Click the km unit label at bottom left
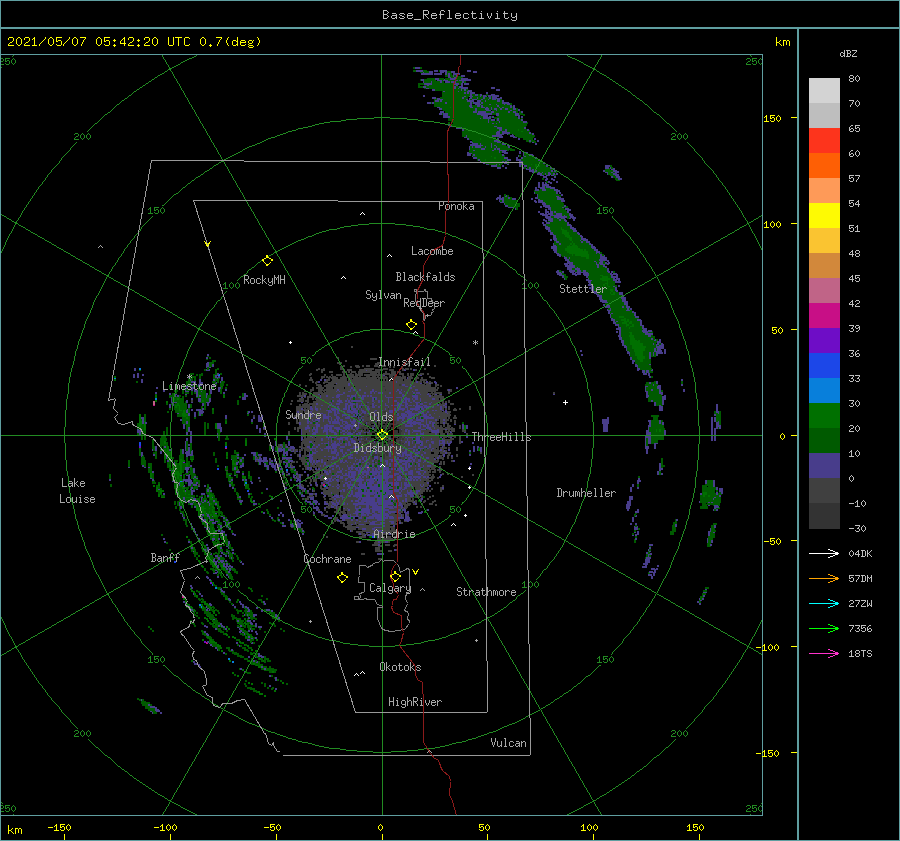The height and width of the screenshot is (841, 900). pyautogui.click(x=15, y=830)
